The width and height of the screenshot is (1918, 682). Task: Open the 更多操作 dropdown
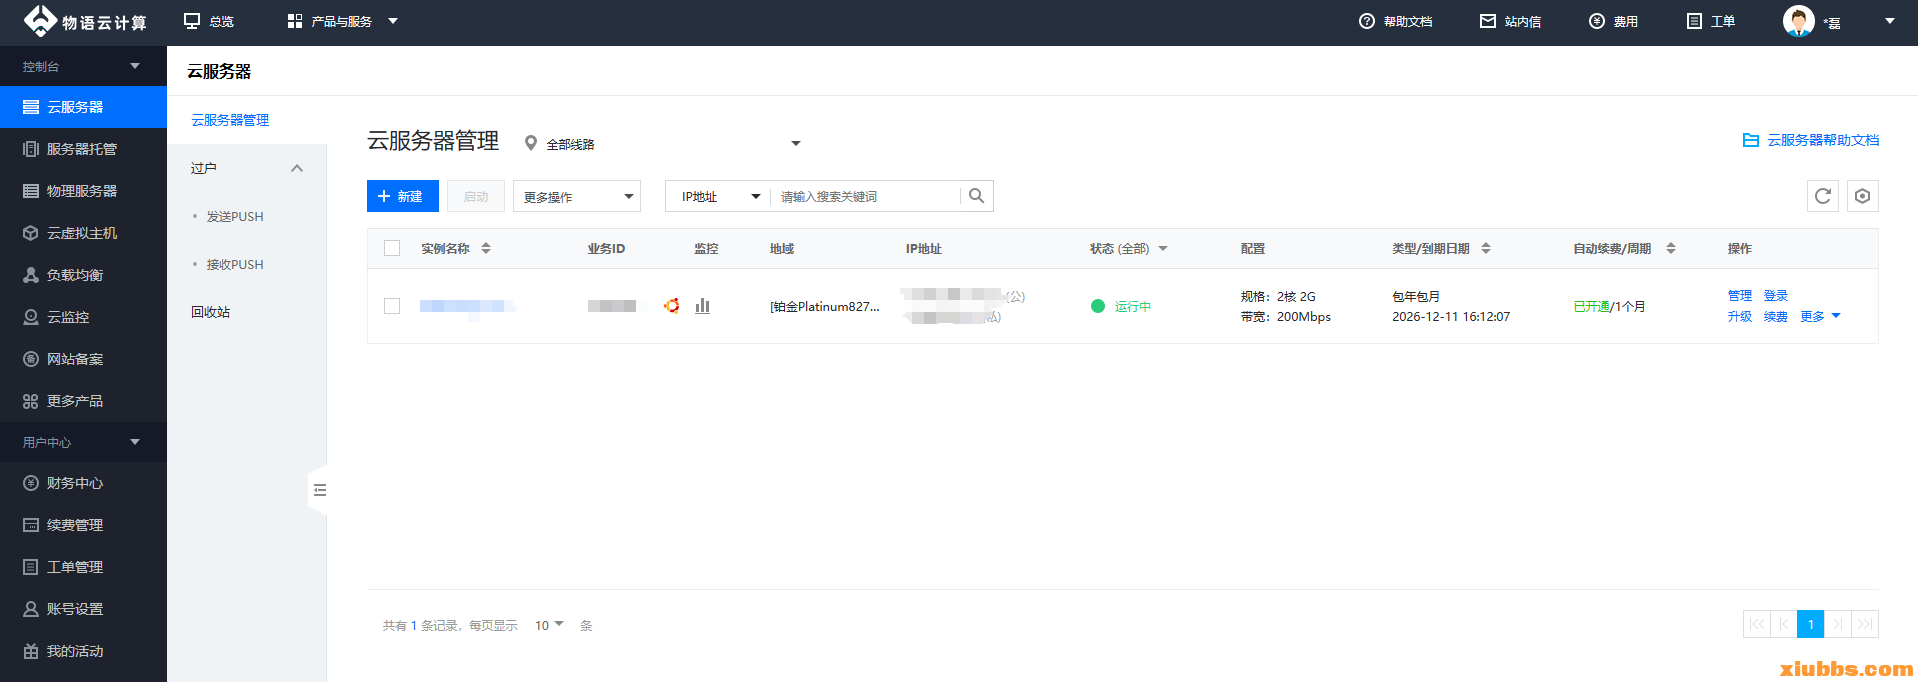click(576, 196)
